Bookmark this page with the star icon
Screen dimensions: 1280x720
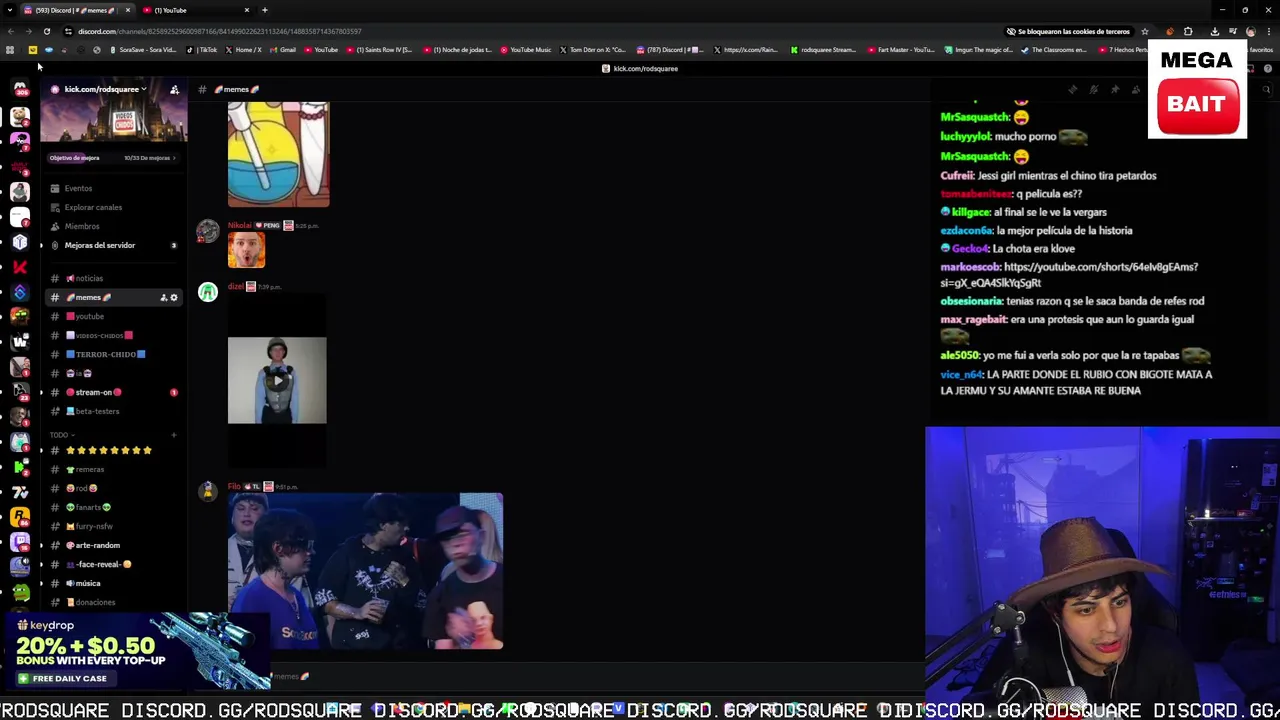[1144, 31]
